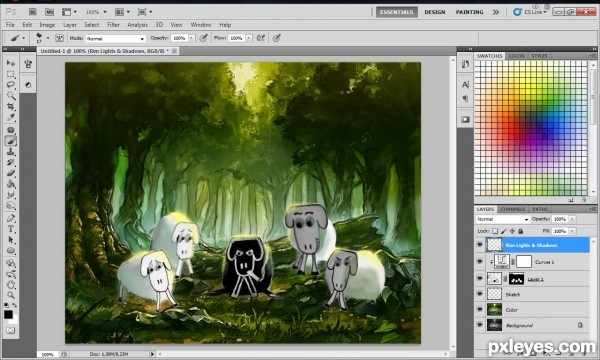Select the Crop tool
The height and width of the screenshot is (360, 600).
[x=11, y=107]
